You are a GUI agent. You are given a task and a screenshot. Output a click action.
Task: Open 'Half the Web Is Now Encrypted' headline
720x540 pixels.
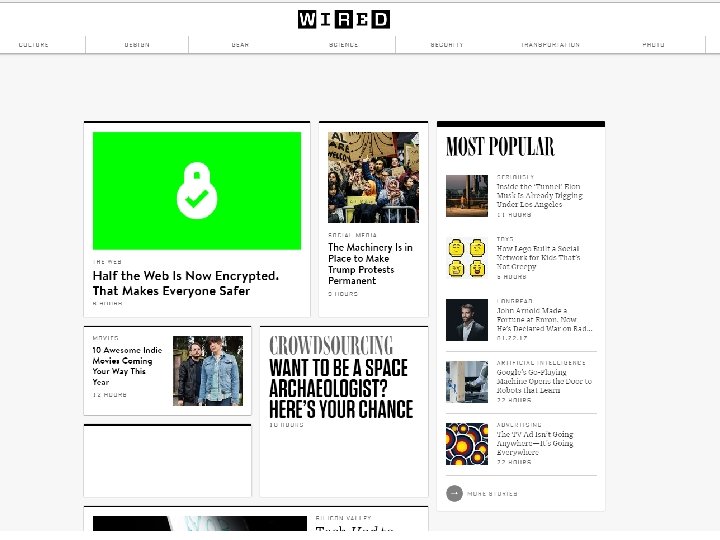(x=186, y=283)
